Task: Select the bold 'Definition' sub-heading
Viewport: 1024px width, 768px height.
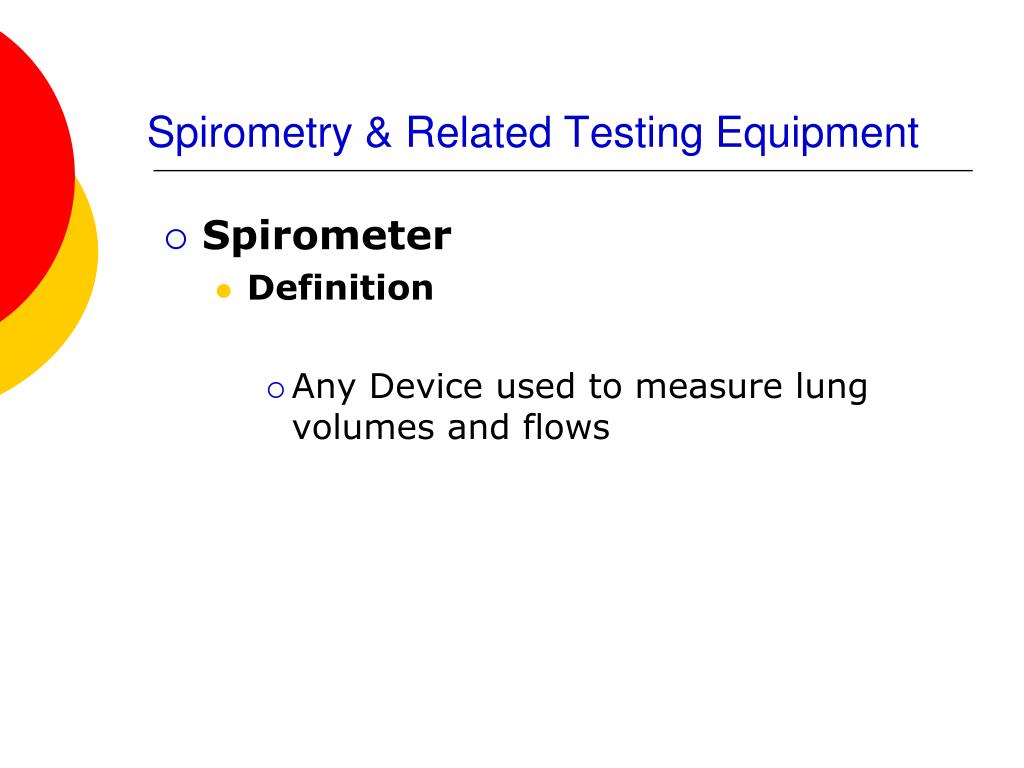Action: click(340, 288)
